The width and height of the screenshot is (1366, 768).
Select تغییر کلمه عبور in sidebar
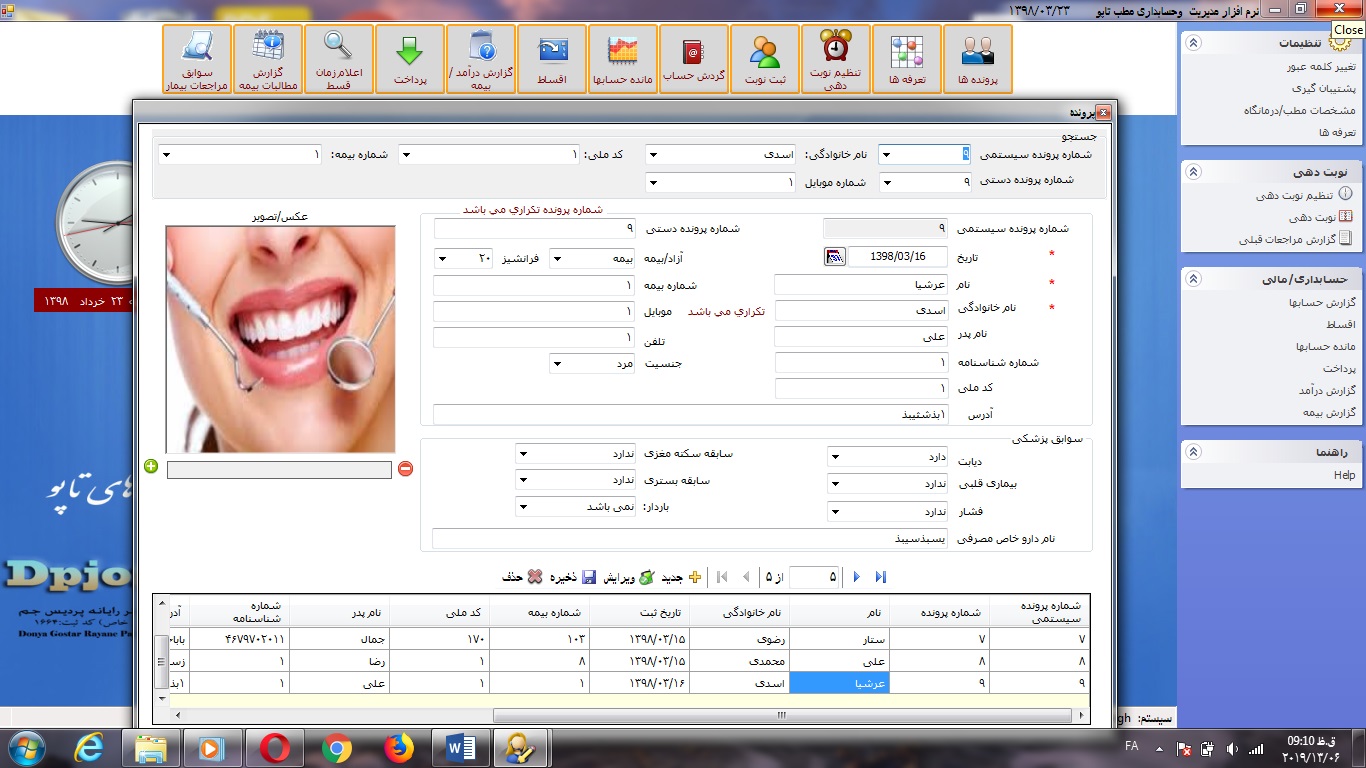[x=1320, y=67]
